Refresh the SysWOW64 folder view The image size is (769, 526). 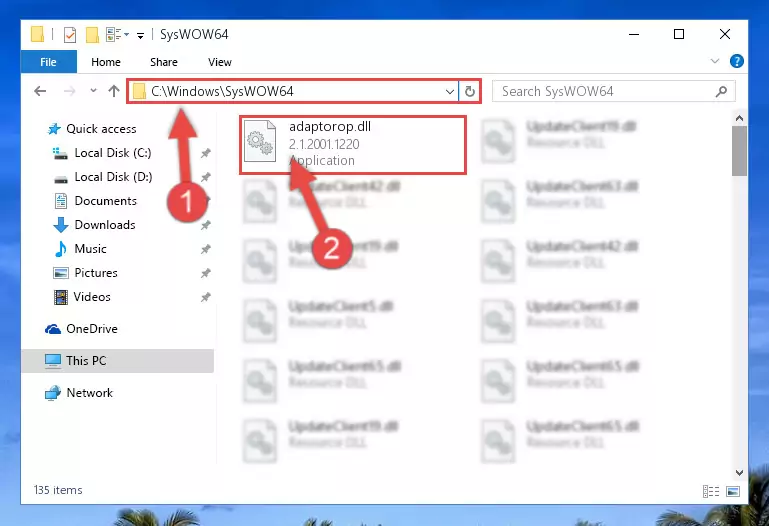click(469, 91)
